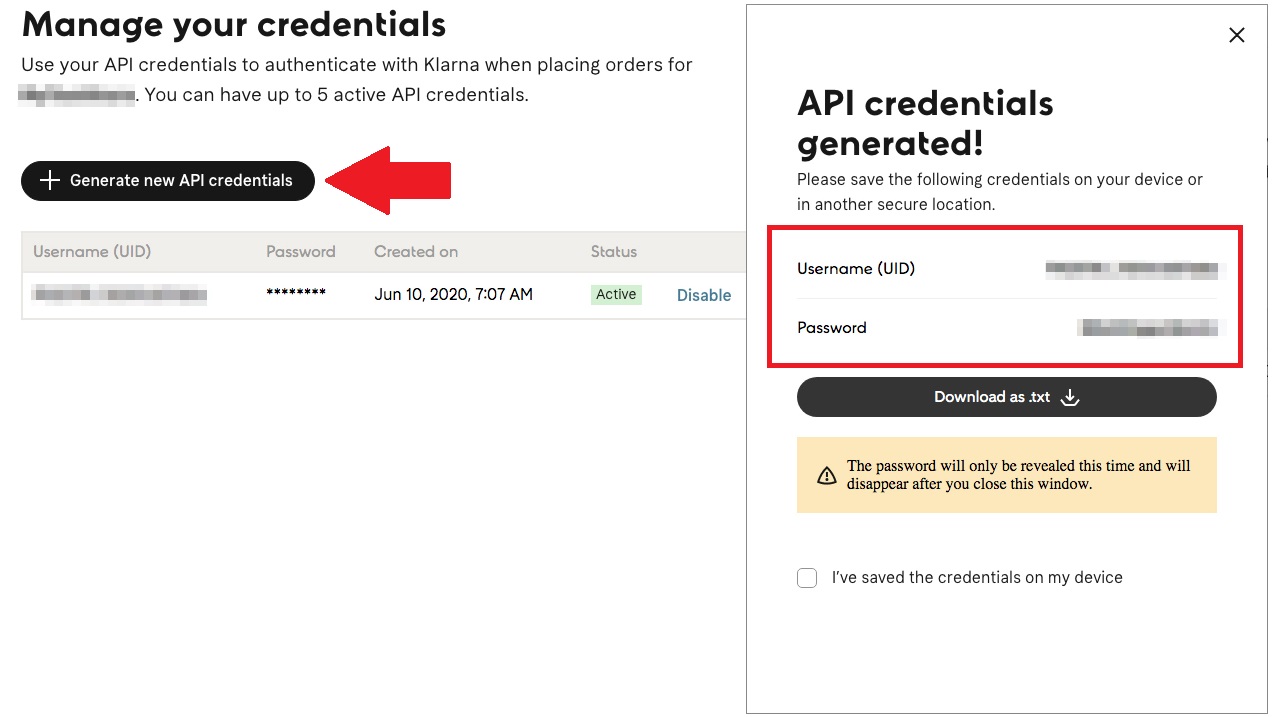Click the green Active status badge
Screen dimensions: 1272x717
615,294
